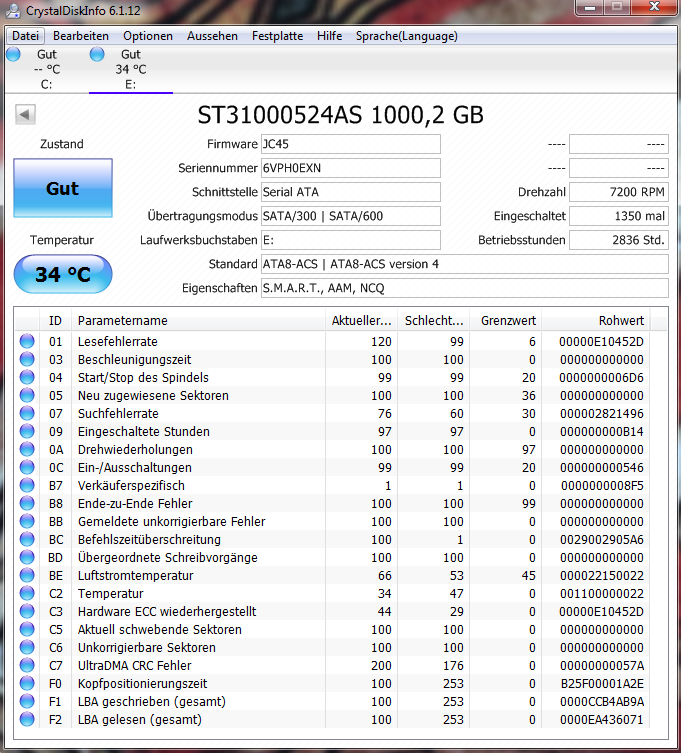681x753 pixels.
Task: Click raw value 0000EA436071
Action: pyautogui.click(x=601, y=719)
